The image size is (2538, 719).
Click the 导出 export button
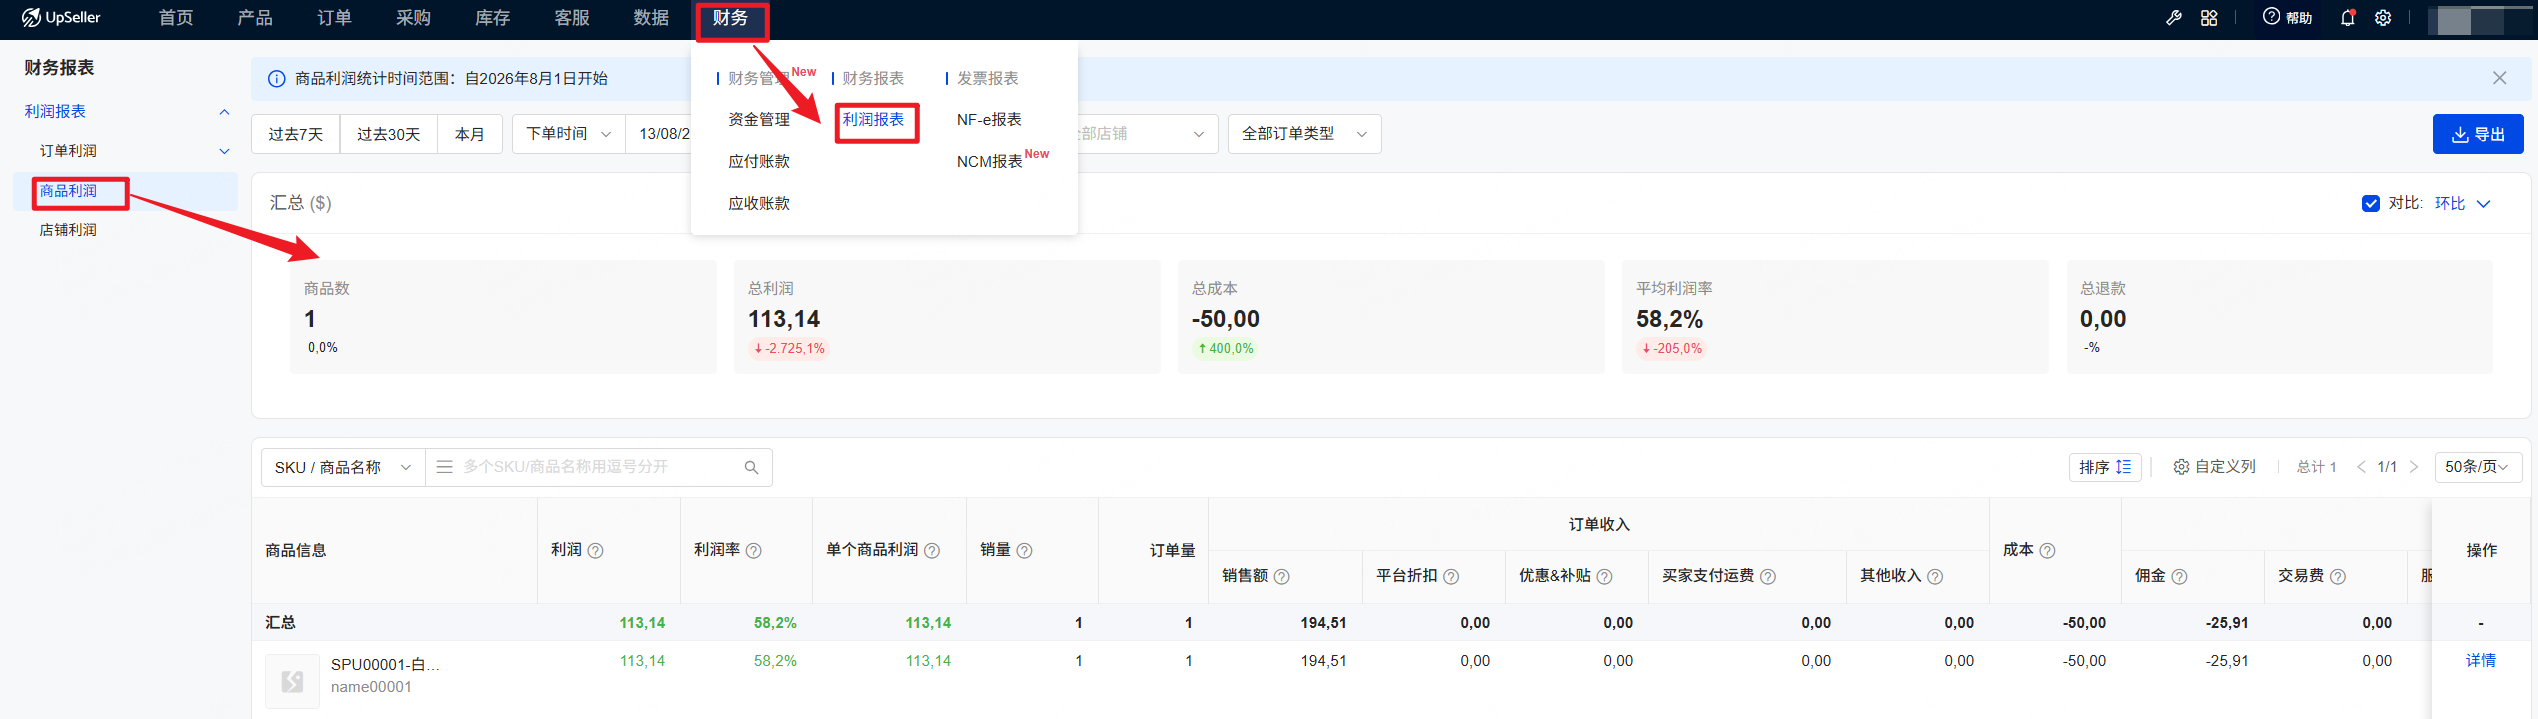point(2478,134)
